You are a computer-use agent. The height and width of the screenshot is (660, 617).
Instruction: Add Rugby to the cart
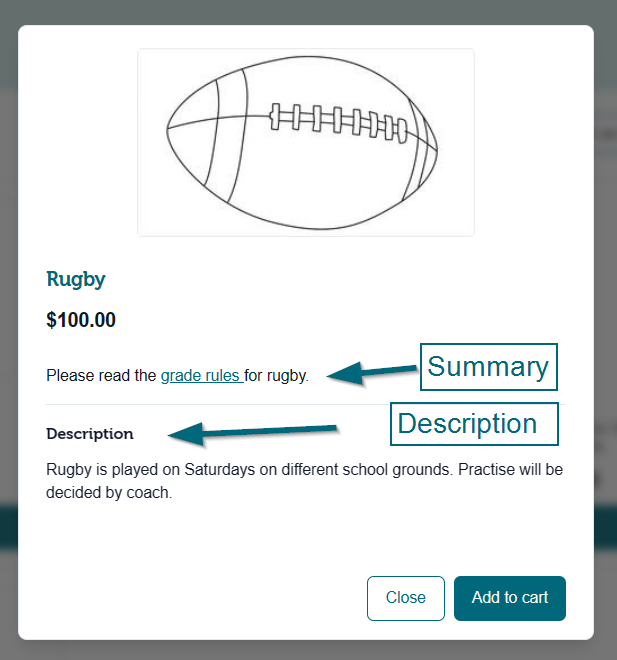510,598
